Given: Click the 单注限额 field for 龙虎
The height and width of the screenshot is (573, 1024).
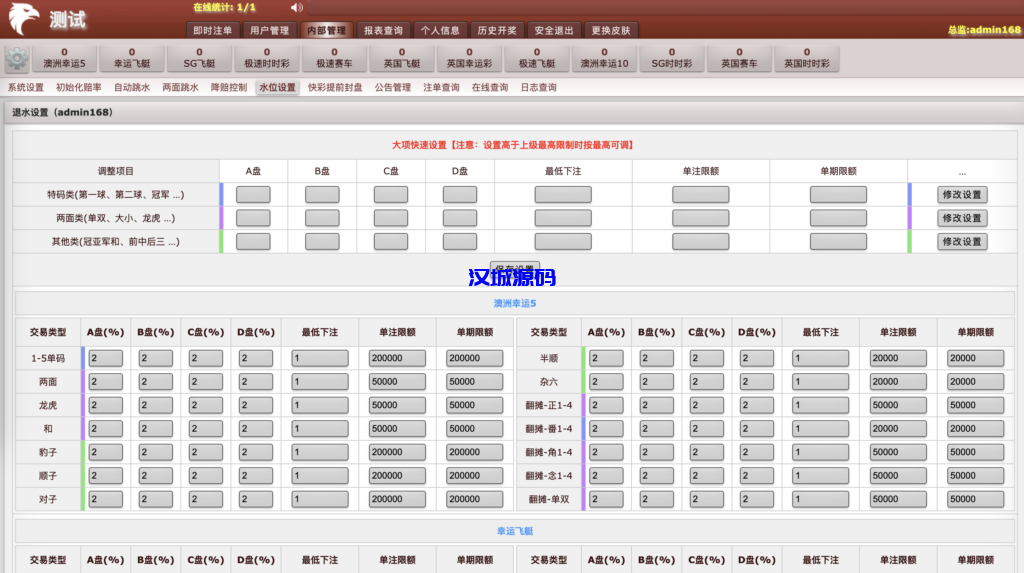Looking at the screenshot, I should pos(397,405).
